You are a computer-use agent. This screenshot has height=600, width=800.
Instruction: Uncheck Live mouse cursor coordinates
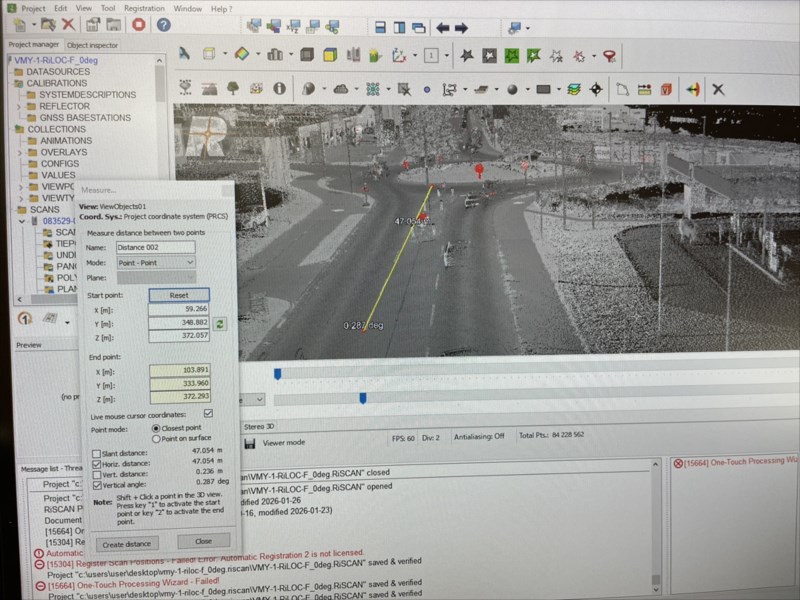pyautogui.click(x=208, y=413)
